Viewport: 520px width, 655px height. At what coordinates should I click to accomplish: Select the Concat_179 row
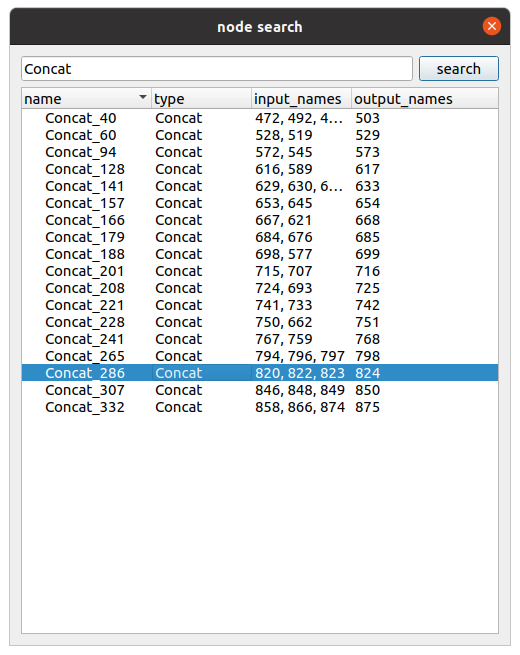260,237
